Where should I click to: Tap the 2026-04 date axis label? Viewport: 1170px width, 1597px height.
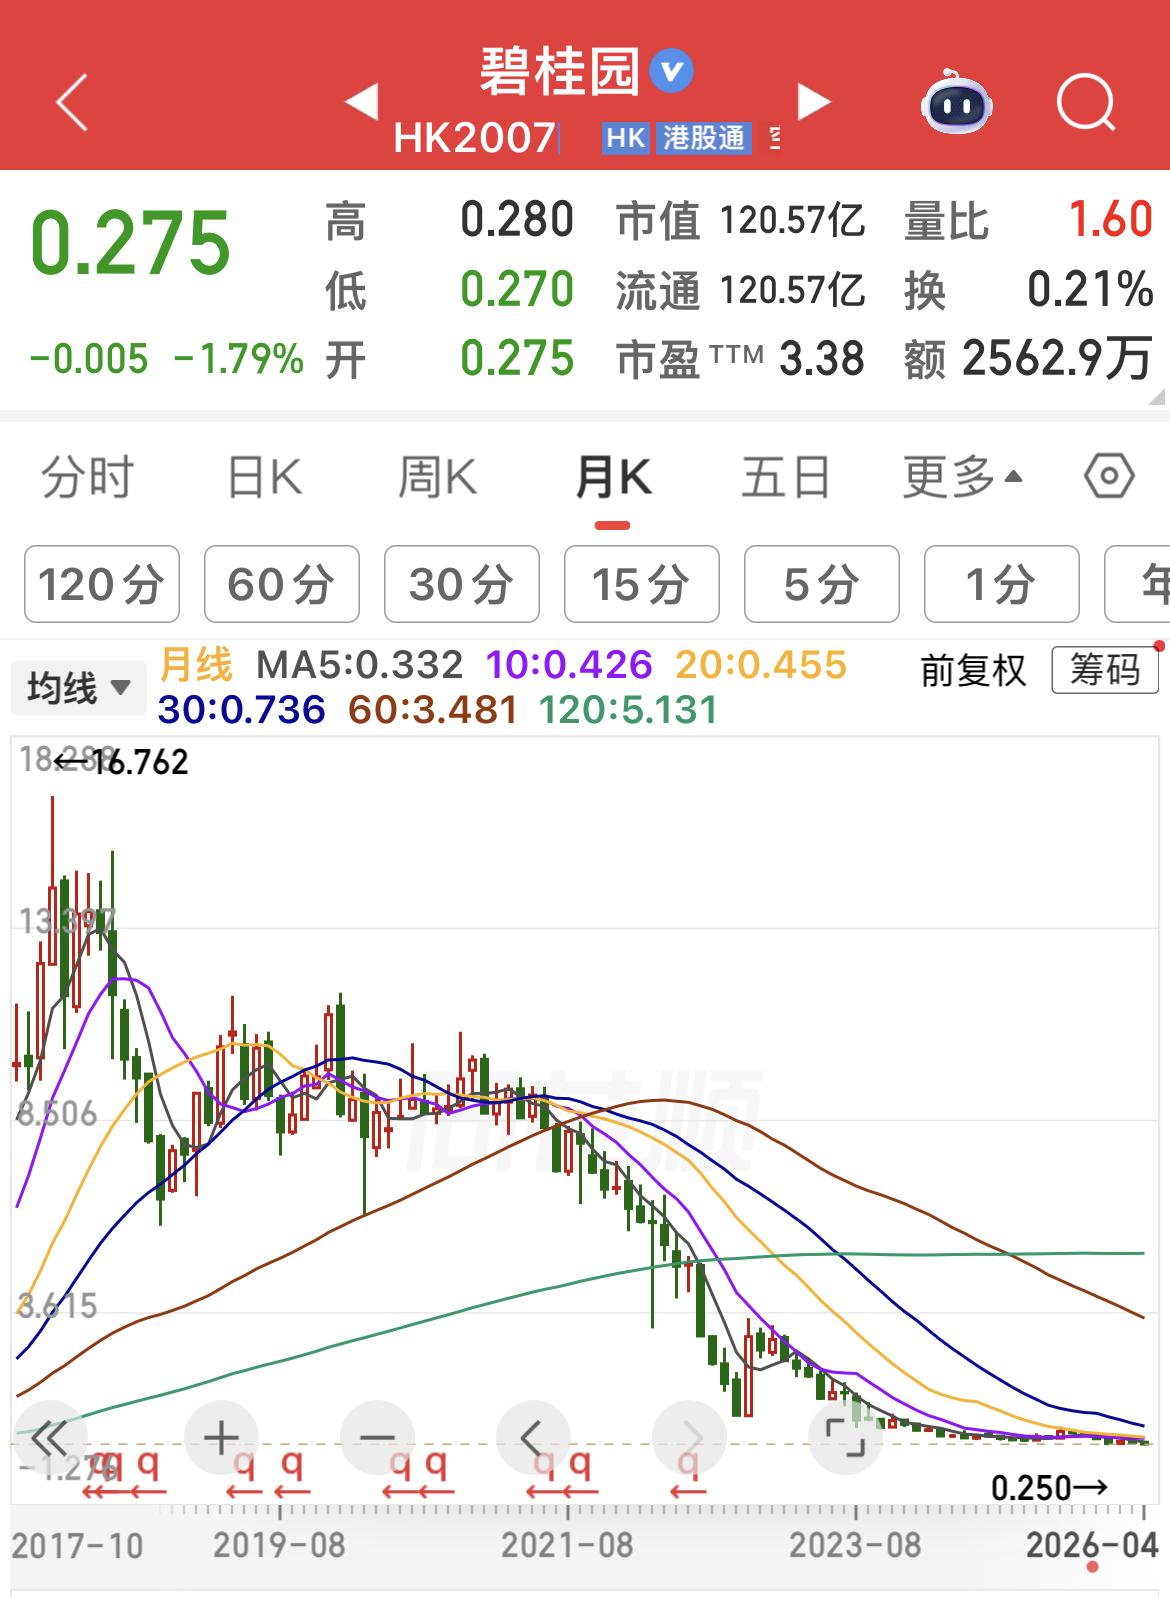point(1092,1545)
